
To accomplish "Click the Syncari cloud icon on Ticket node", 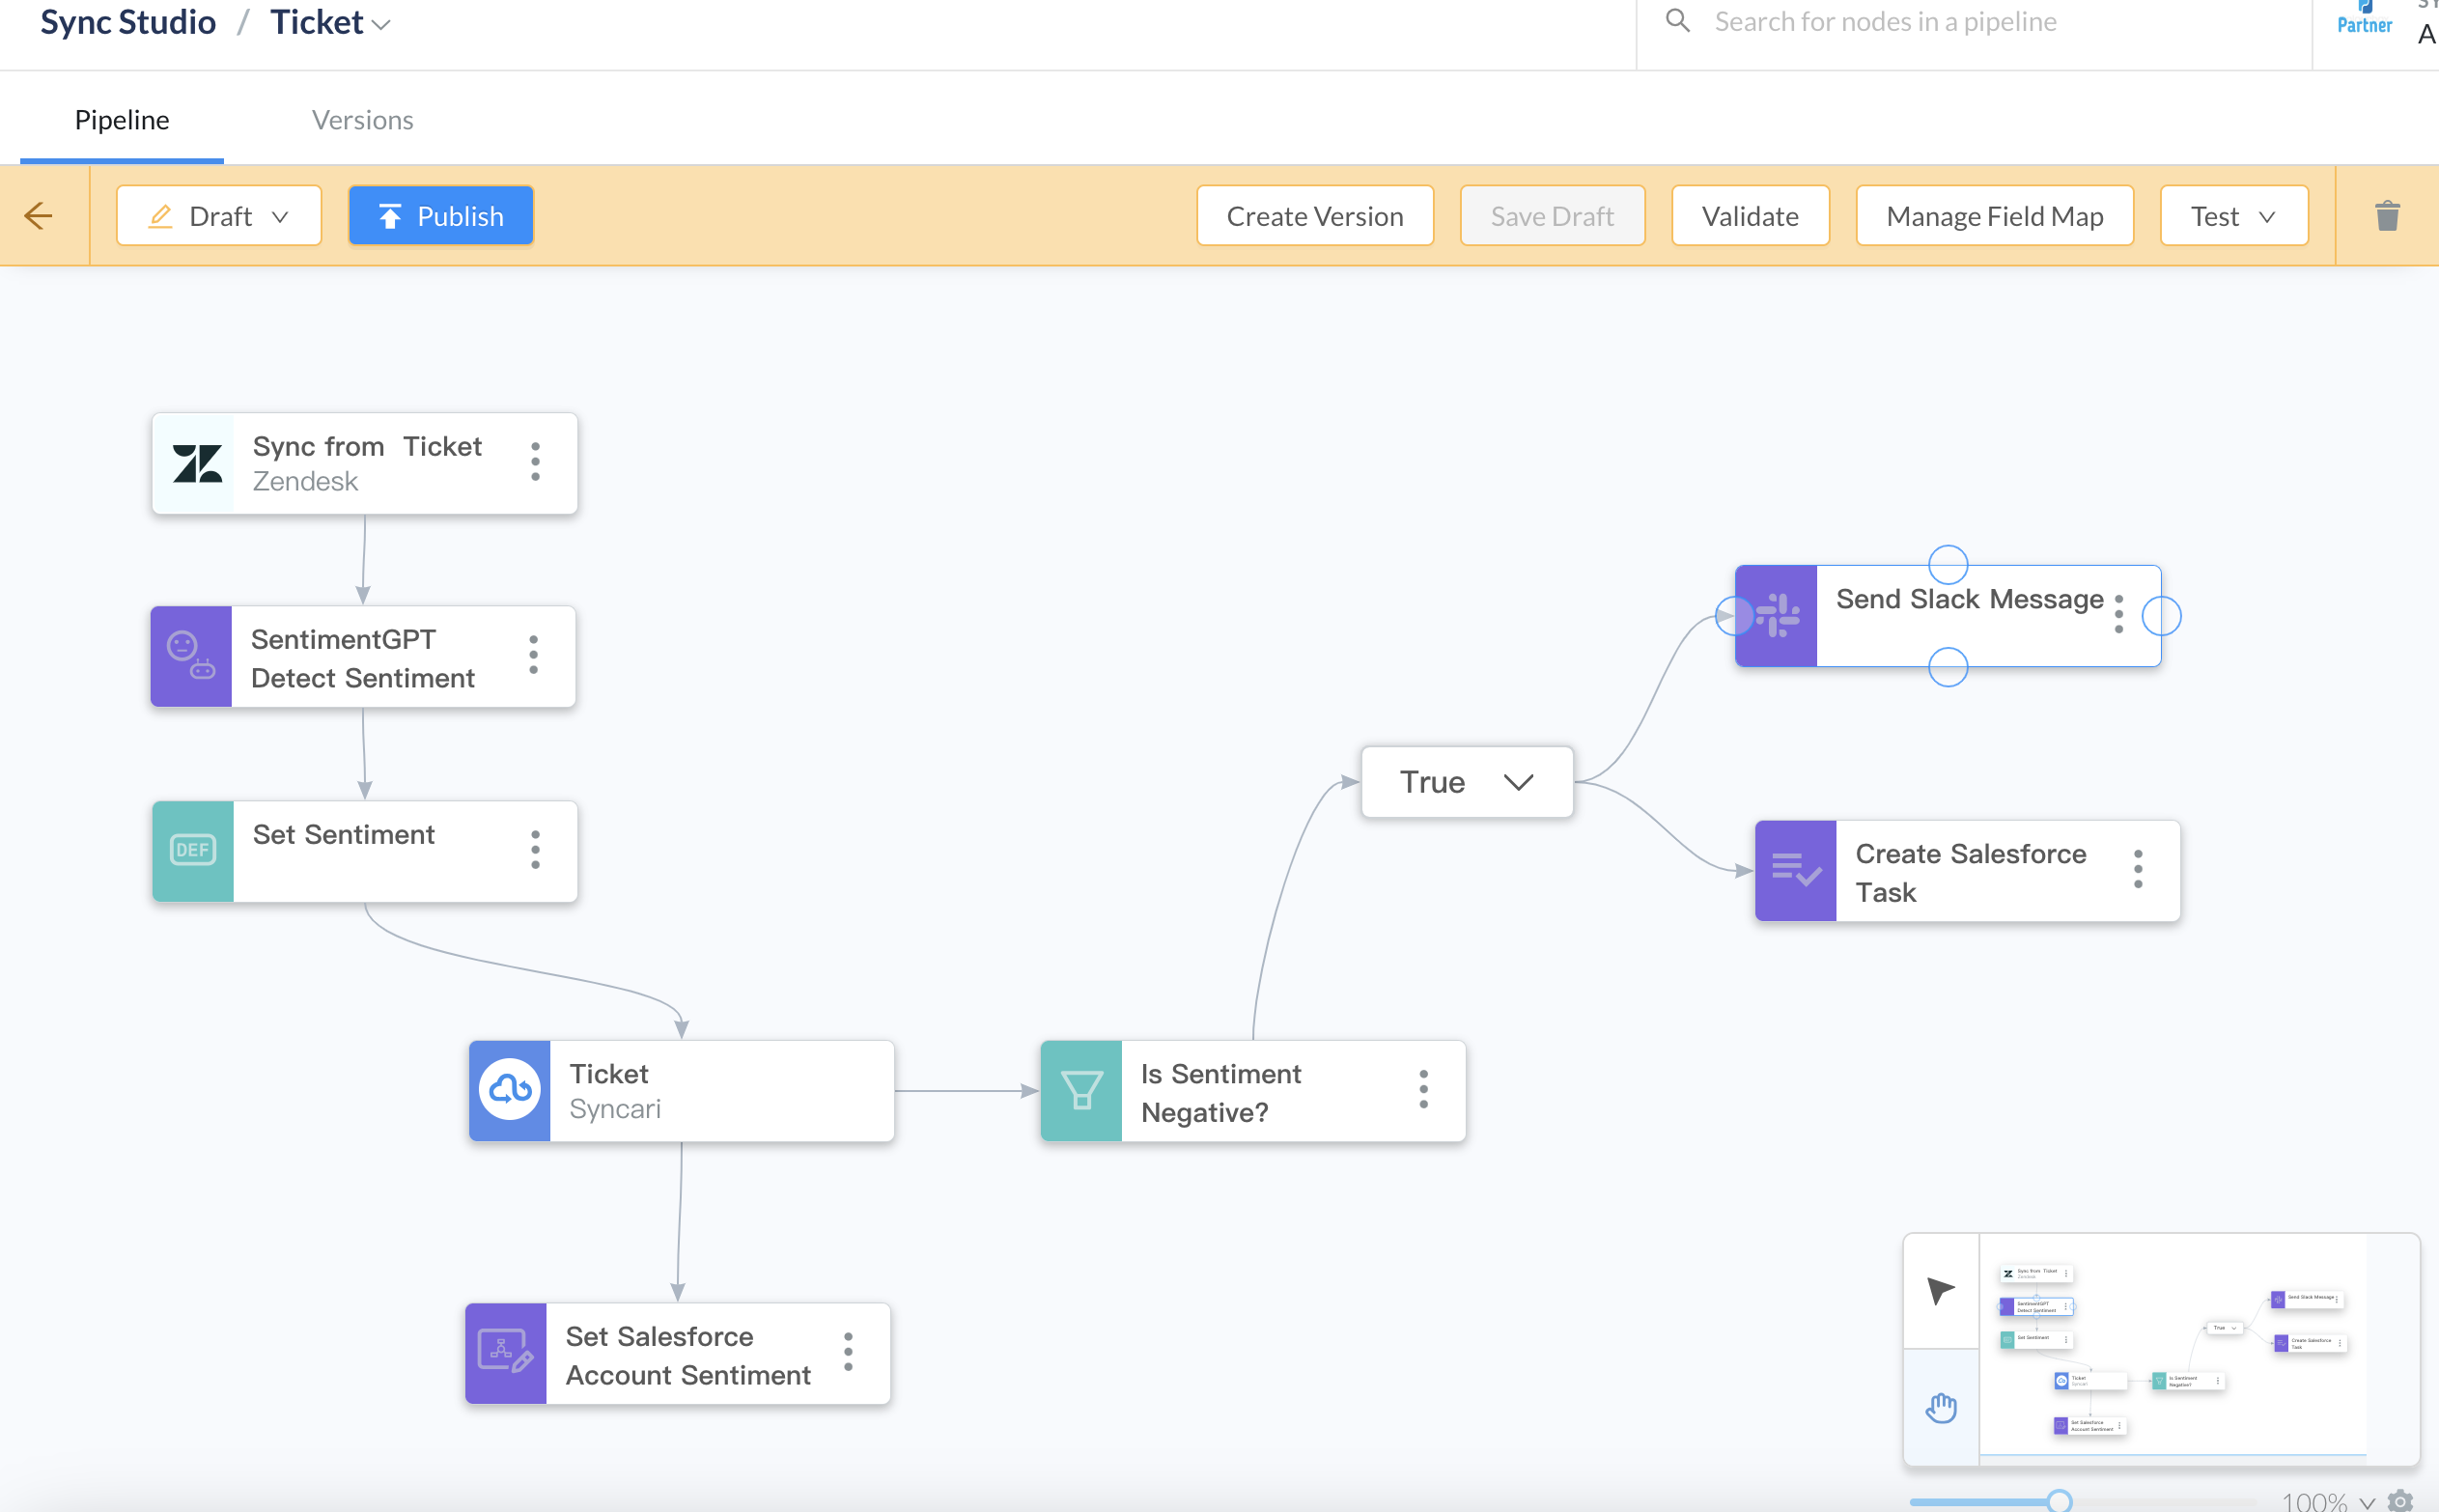I will pos(510,1090).
